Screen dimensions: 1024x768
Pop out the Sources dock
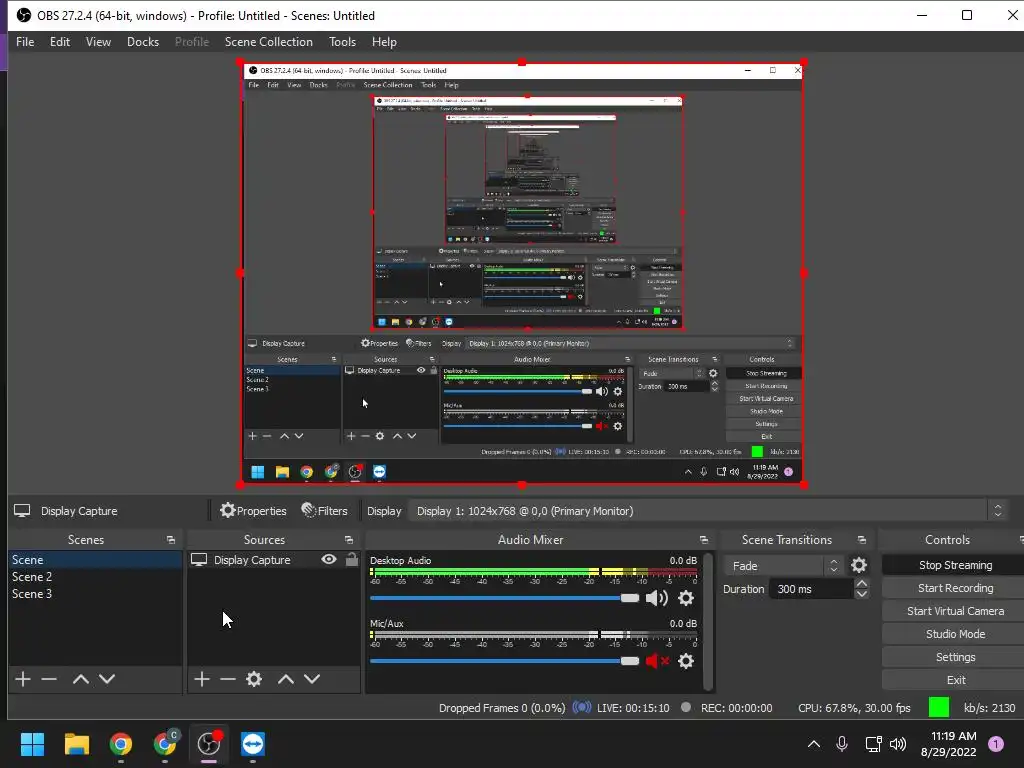pos(349,540)
